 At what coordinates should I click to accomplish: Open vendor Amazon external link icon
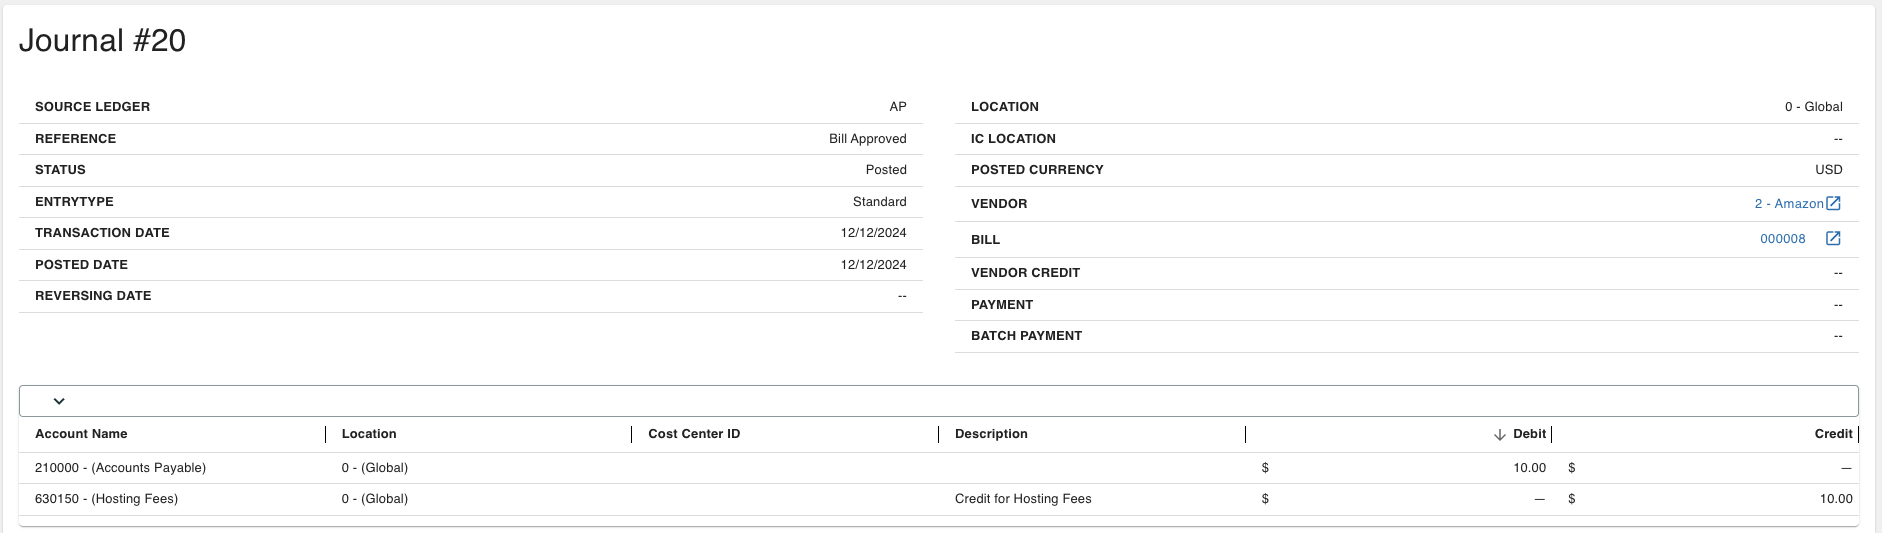click(x=1833, y=203)
